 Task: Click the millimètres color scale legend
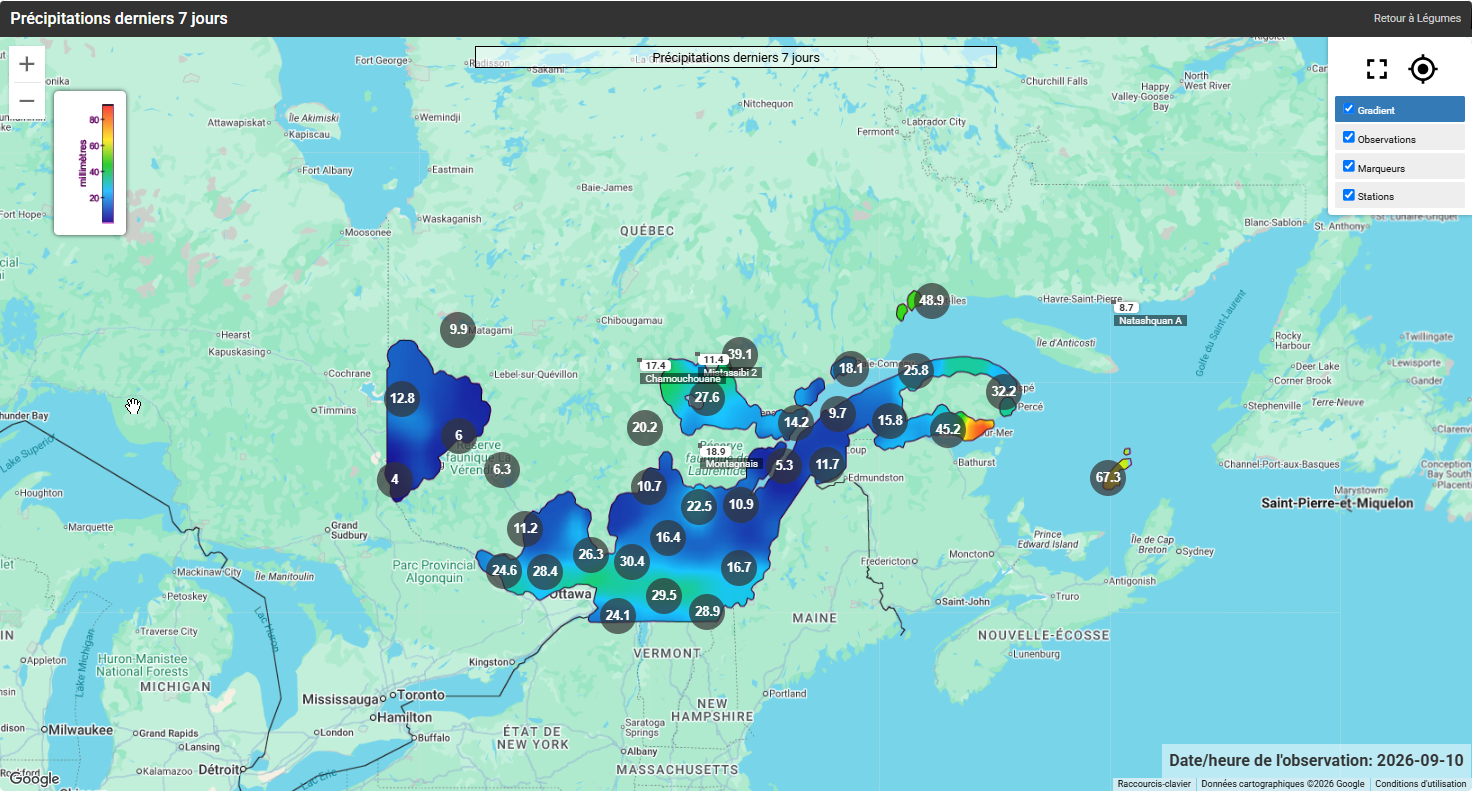[90, 163]
